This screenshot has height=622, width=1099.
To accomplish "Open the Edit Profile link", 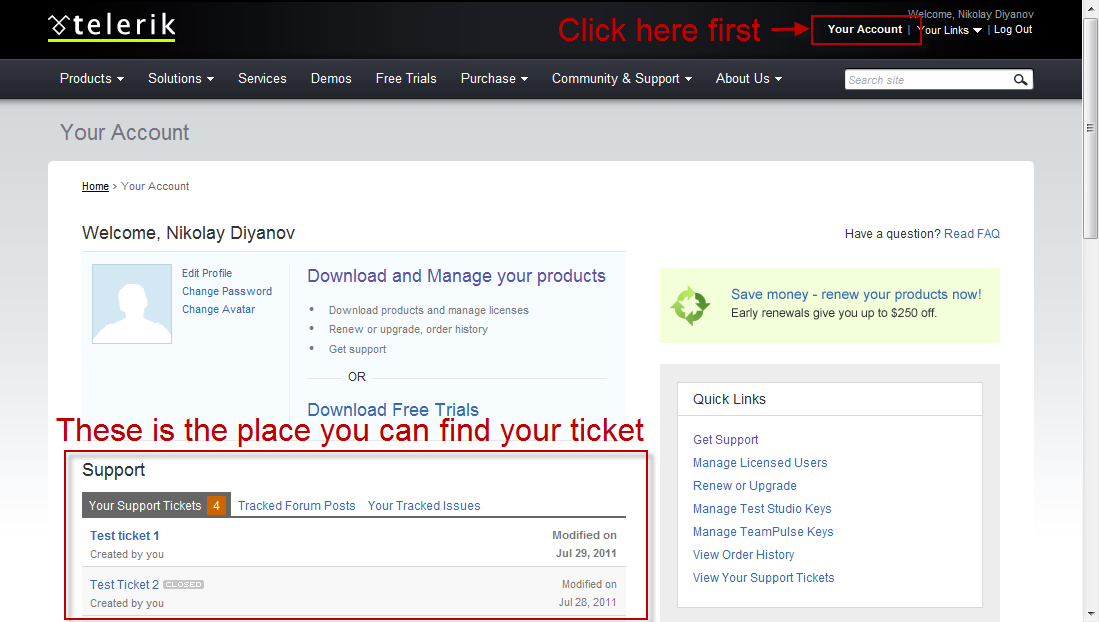I will pos(207,273).
